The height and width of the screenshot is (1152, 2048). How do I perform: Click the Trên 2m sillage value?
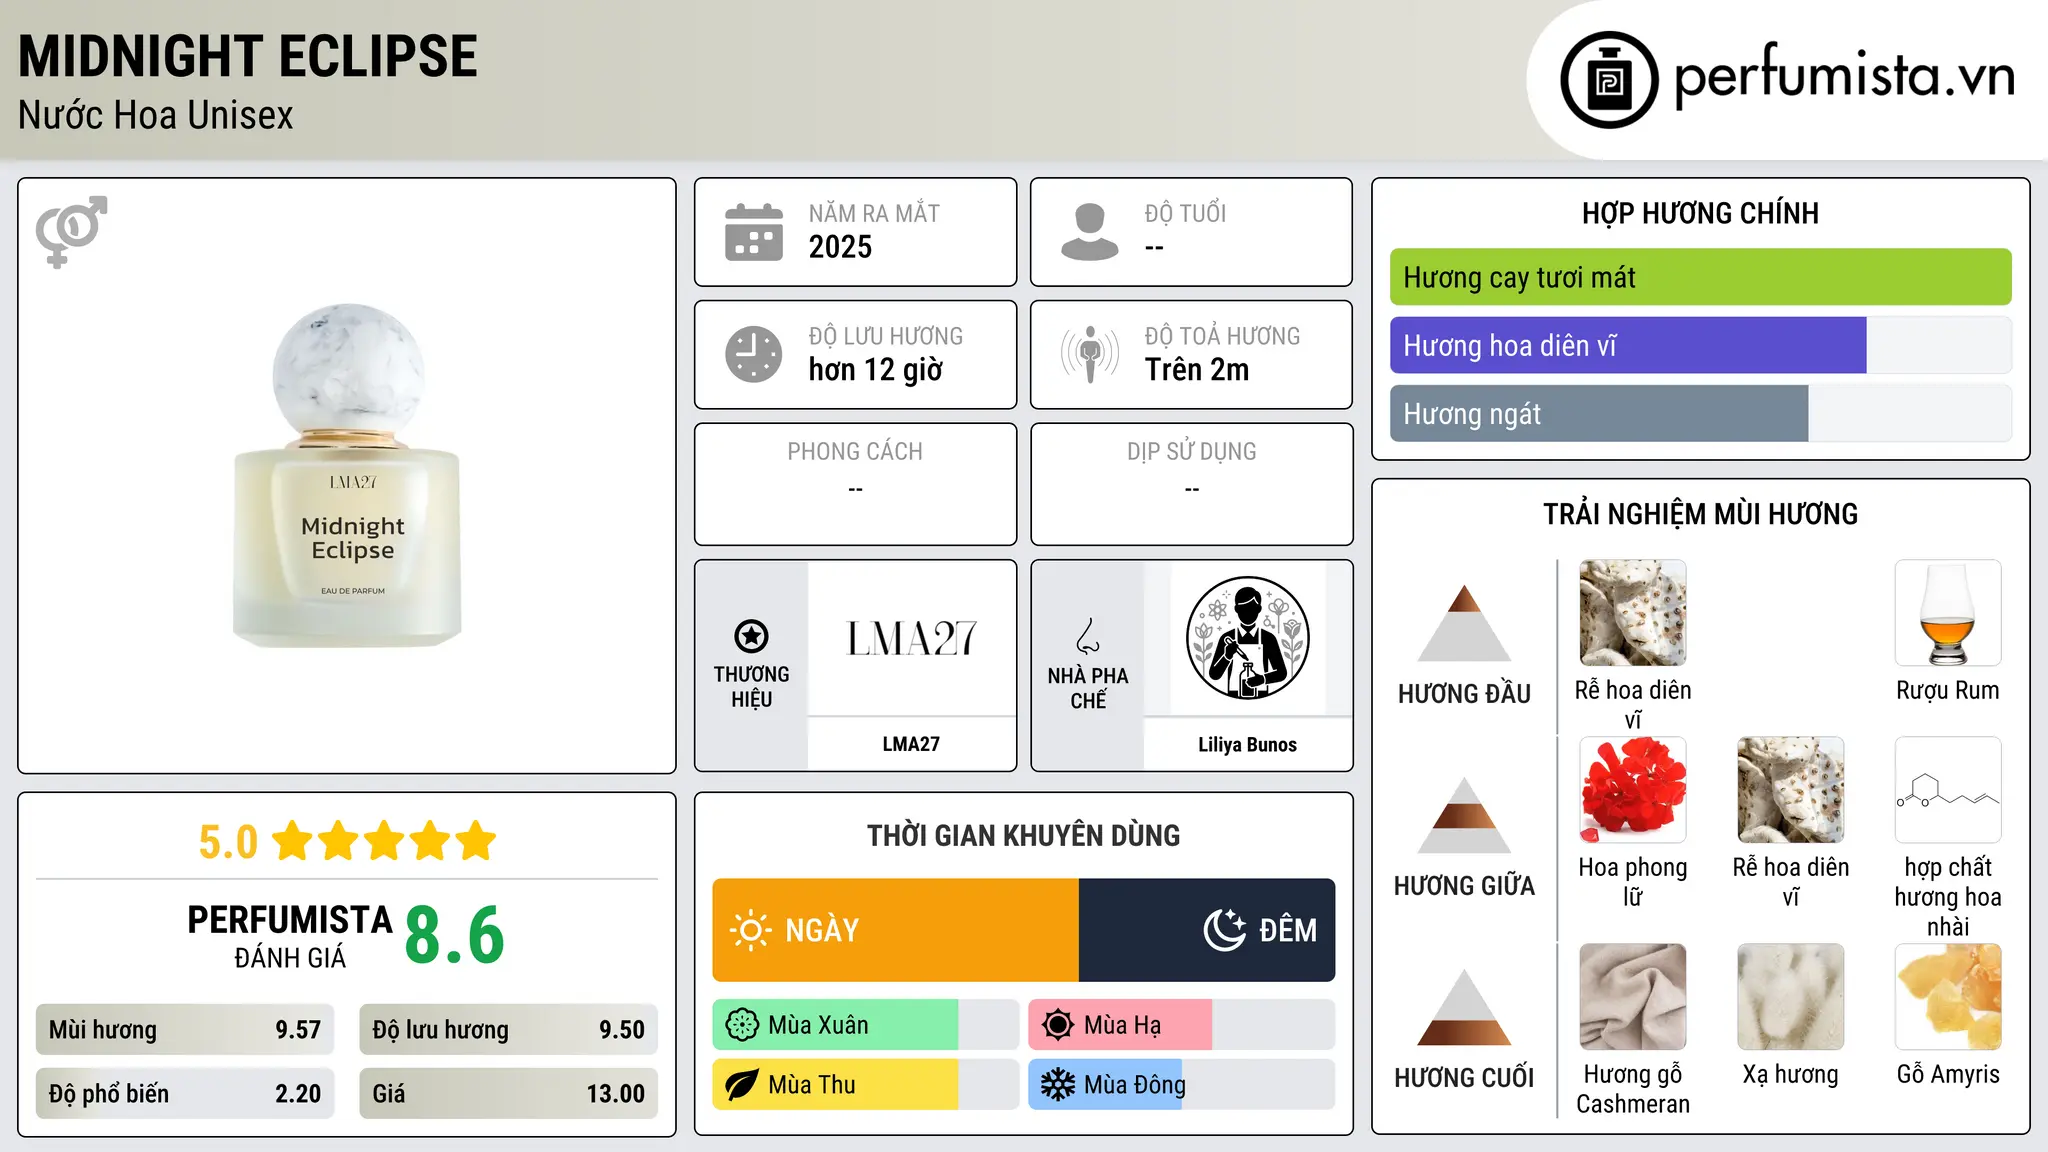click(x=1197, y=370)
